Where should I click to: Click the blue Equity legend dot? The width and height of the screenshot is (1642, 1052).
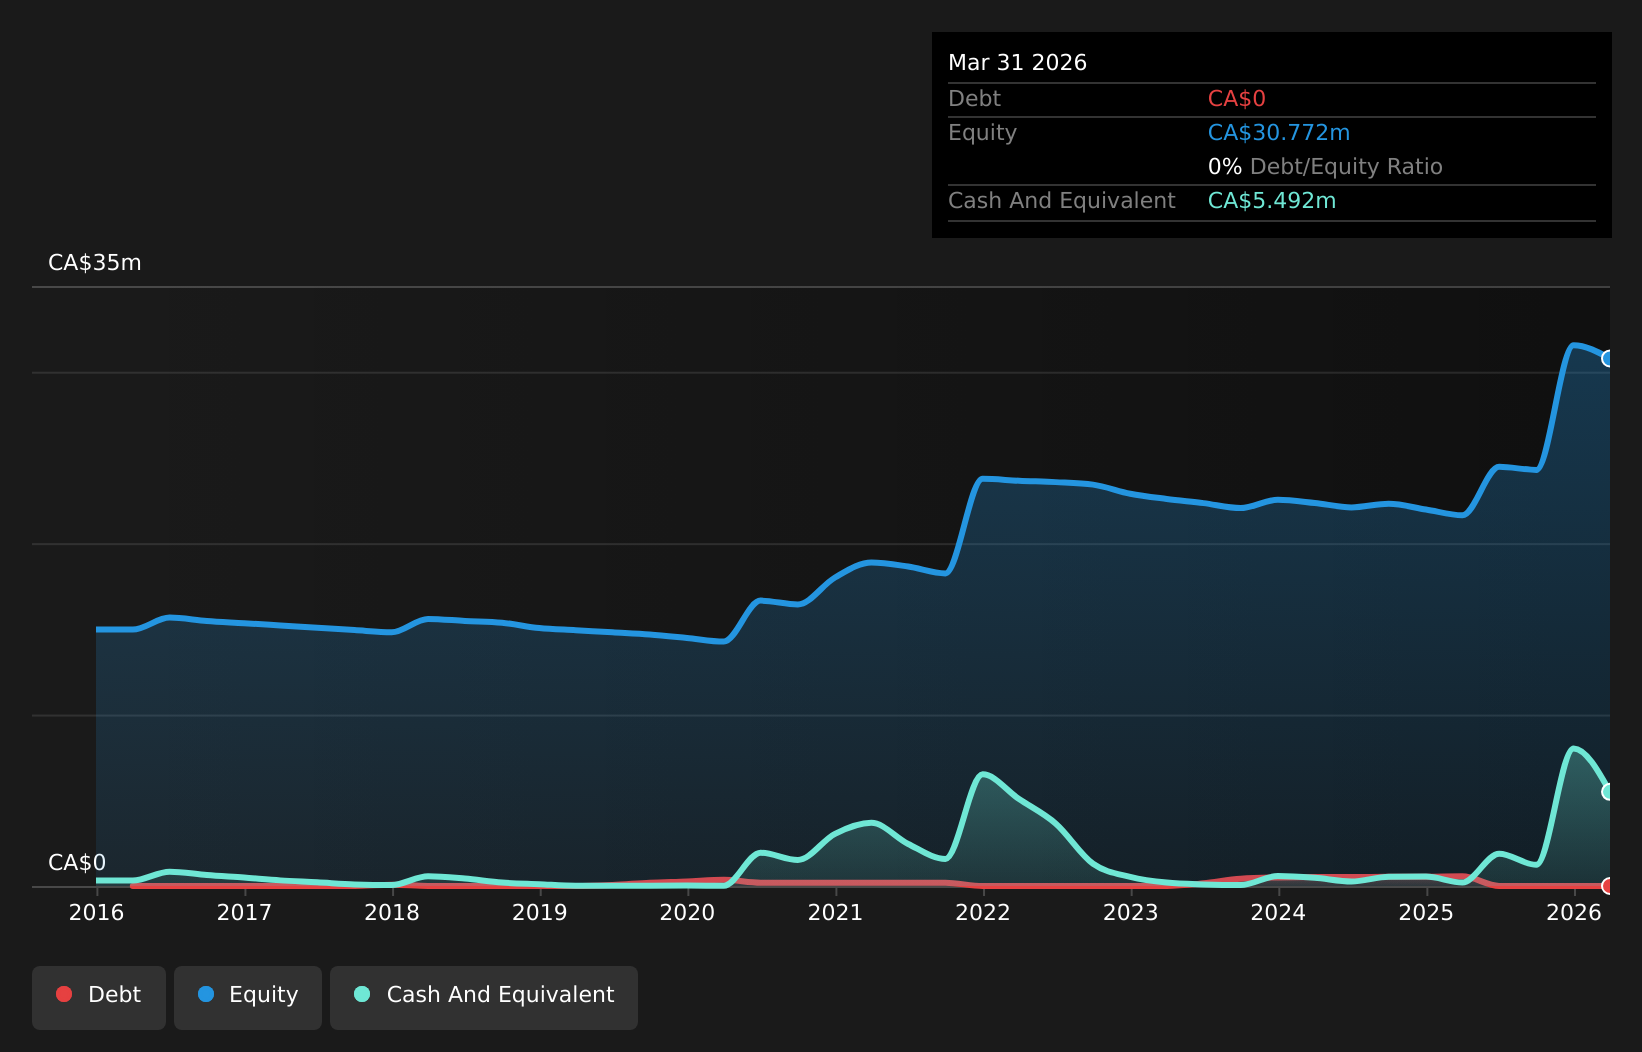point(206,994)
